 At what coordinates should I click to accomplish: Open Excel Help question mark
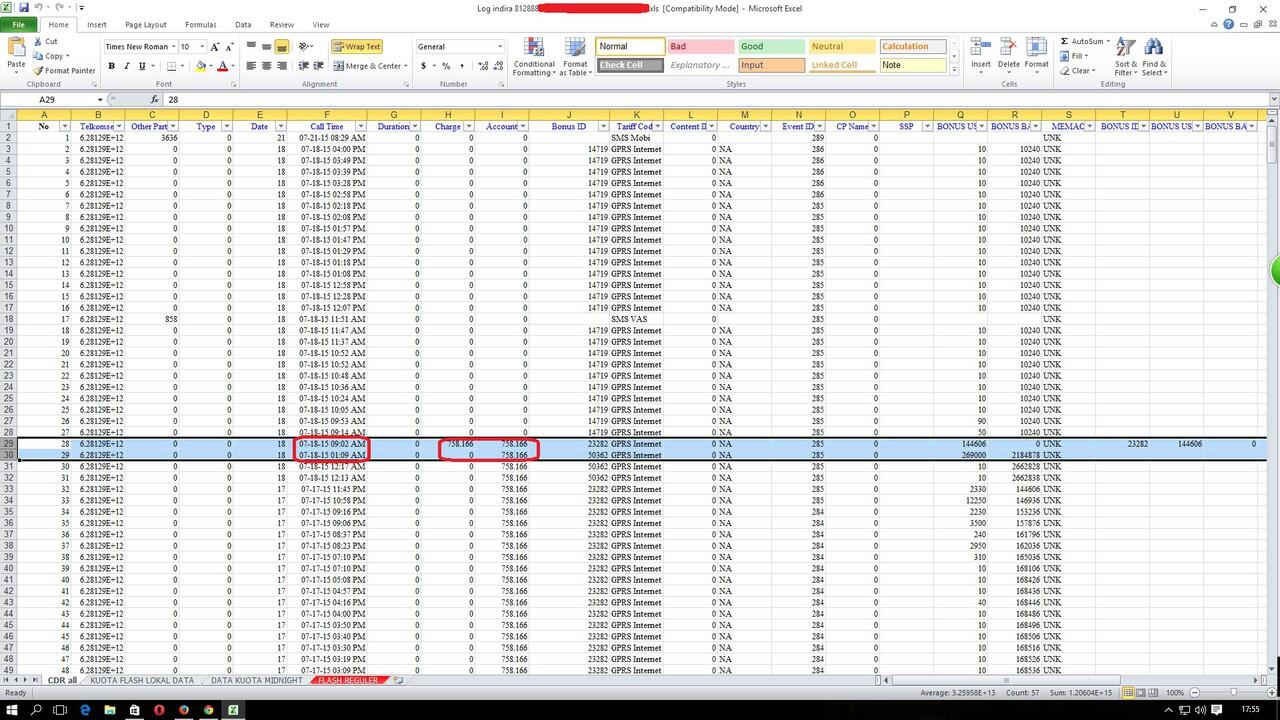tap(1230, 24)
